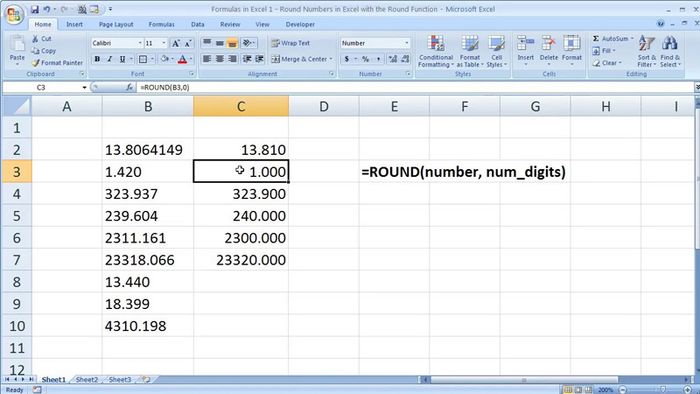Decrease cell indent
Viewport: 700px width, 394px height.
click(246, 59)
